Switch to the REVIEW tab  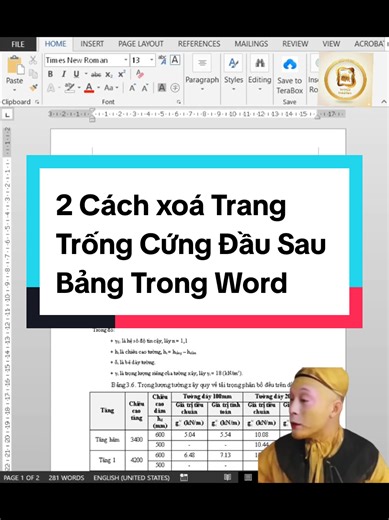(295, 44)
